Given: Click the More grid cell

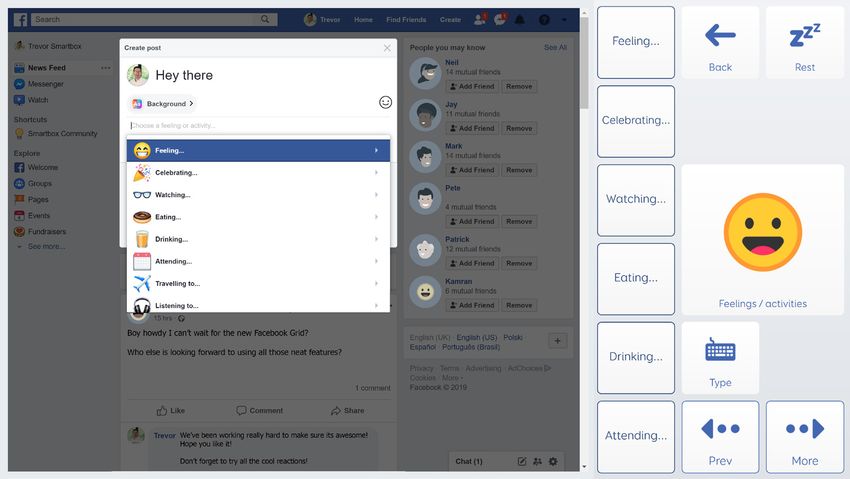Looking at the screenshot, I should [x=805, y=437].
